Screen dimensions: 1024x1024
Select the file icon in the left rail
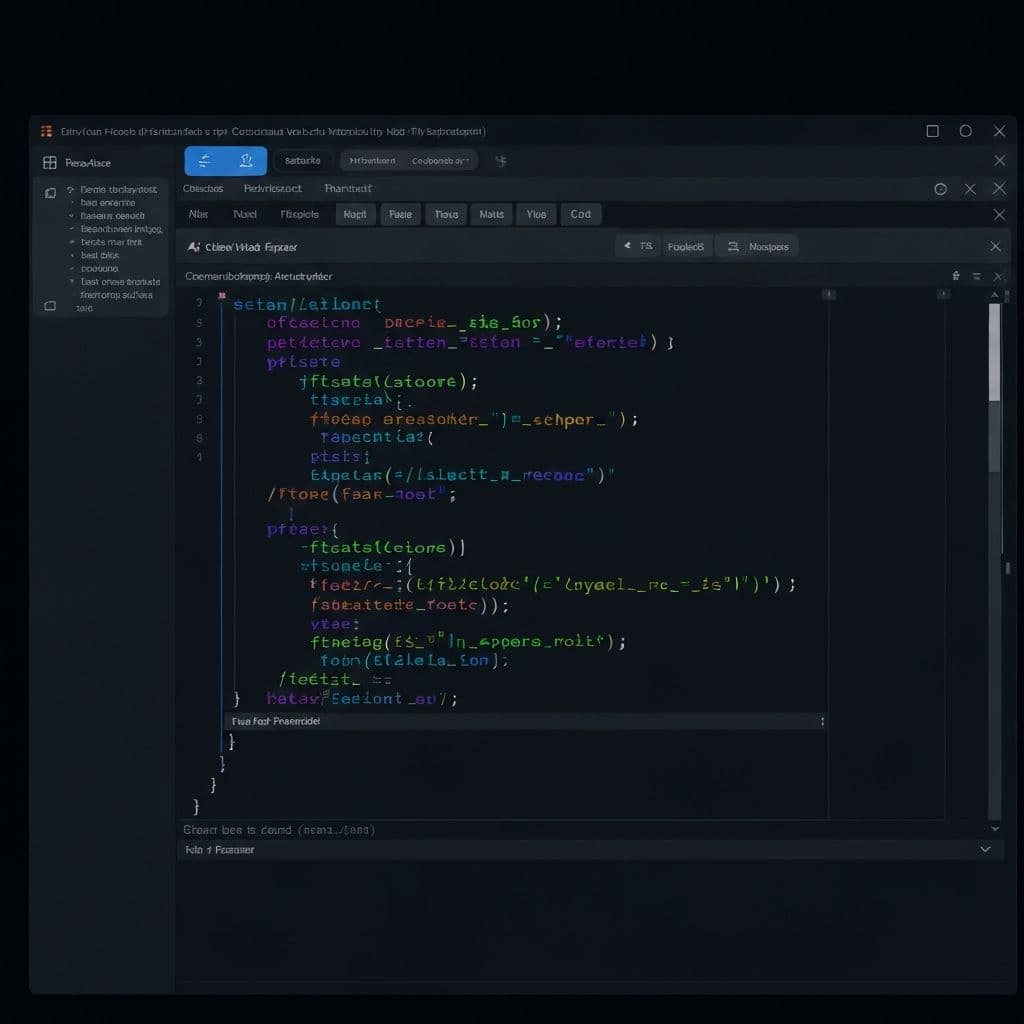[x=48, y=193]
